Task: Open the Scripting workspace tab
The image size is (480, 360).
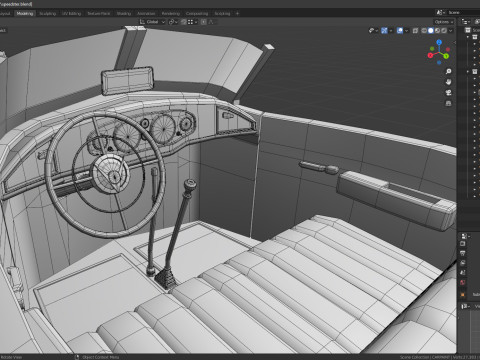Action: [x=222, y=13]
